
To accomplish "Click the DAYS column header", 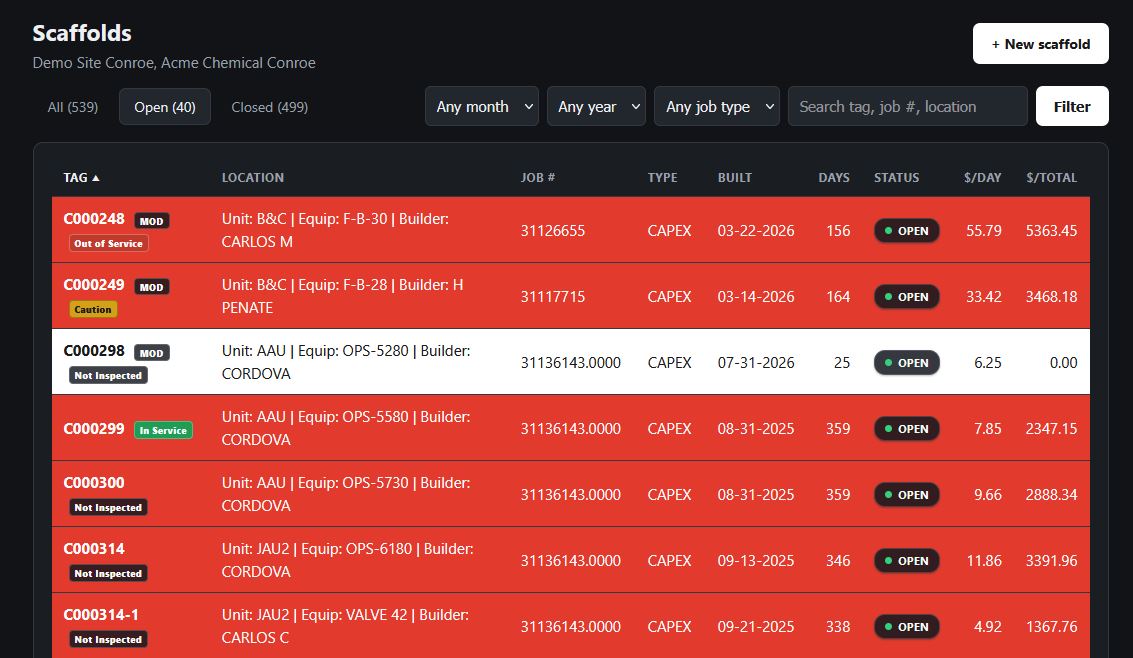I will pyautogui.click(x=834, y=178).
